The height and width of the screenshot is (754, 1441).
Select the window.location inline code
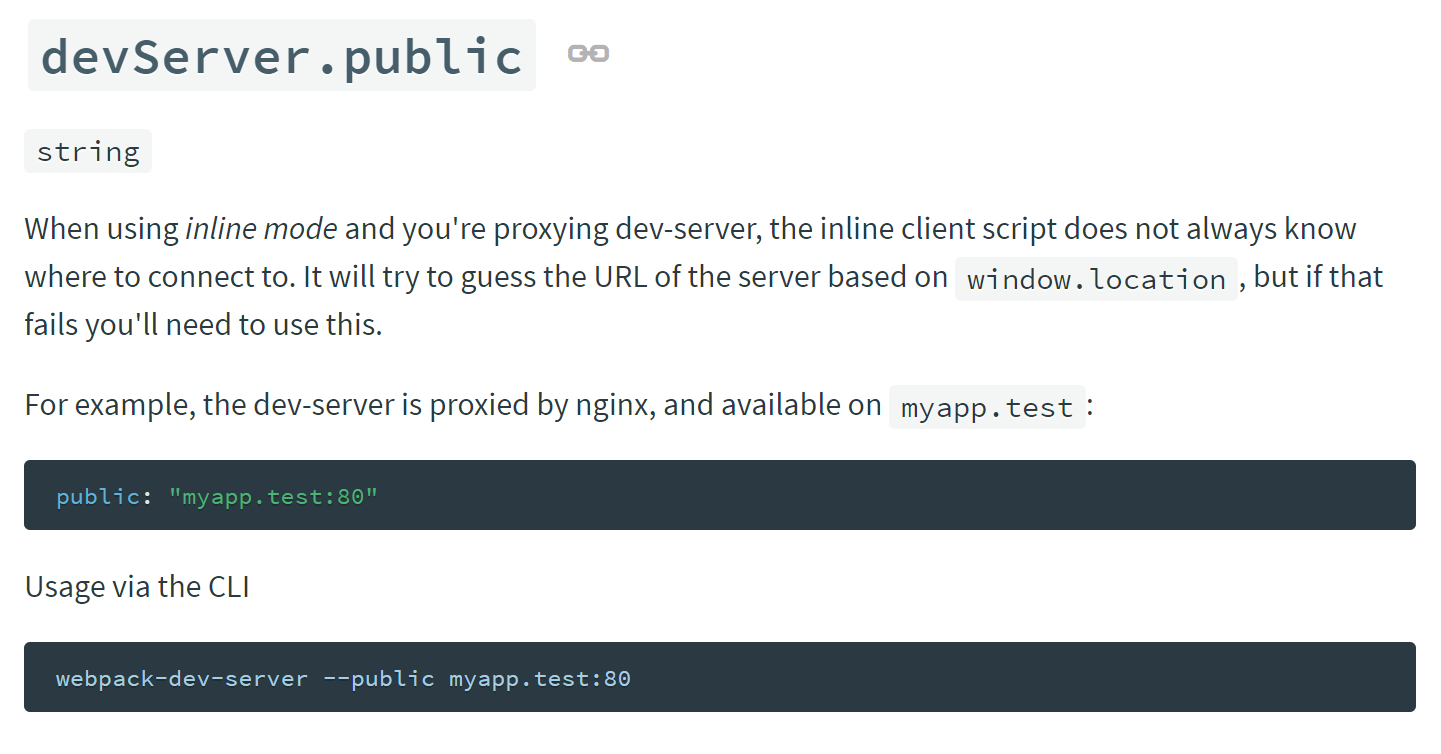(x=1096, y=279)
